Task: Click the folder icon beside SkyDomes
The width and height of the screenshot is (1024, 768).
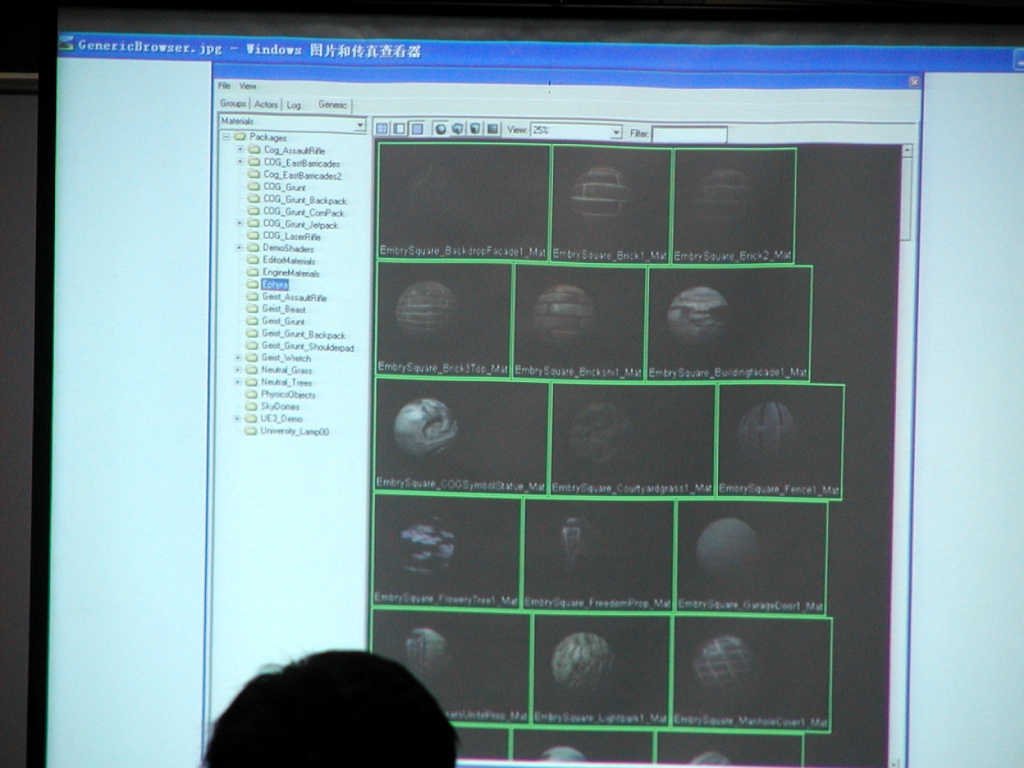Action: pyautogui.click(x=252, y=407)
